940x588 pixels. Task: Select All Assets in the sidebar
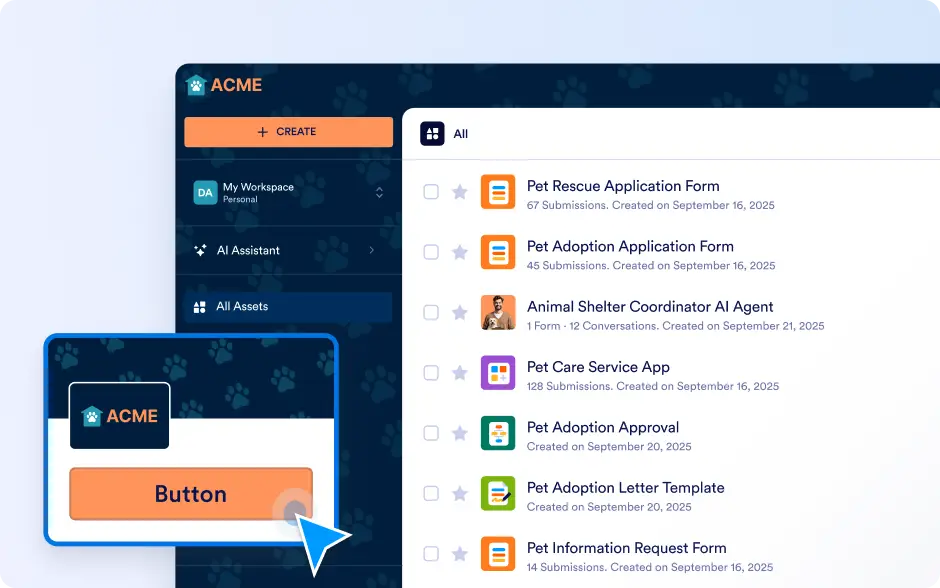242,307
